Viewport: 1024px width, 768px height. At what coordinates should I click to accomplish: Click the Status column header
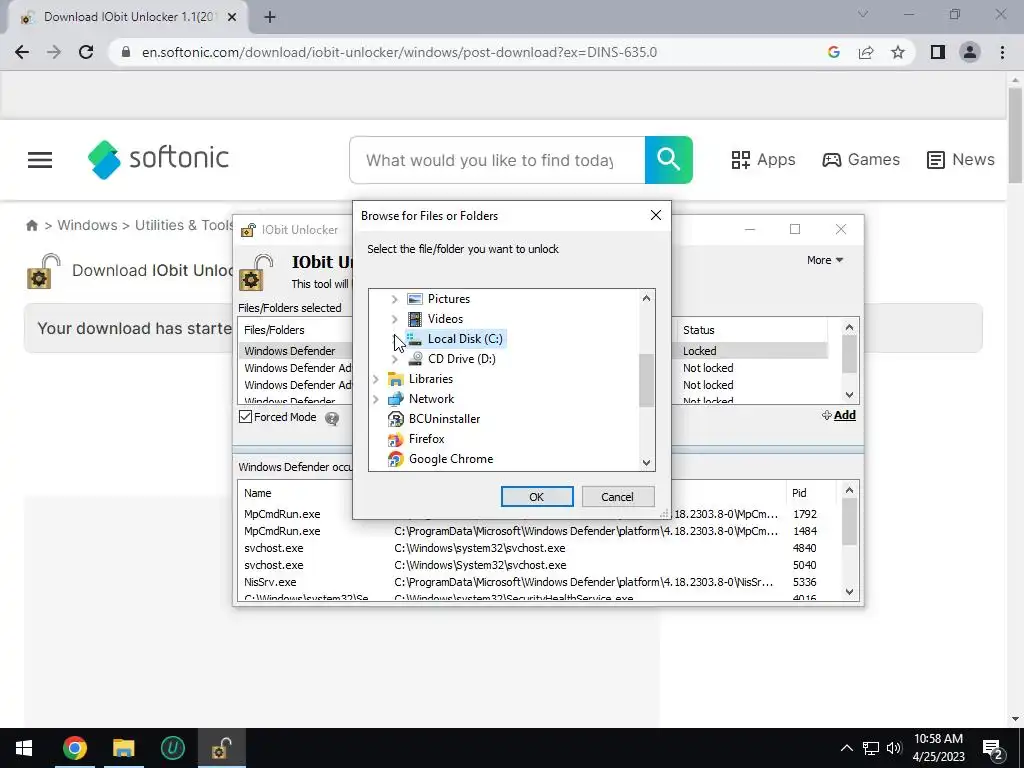699,330
